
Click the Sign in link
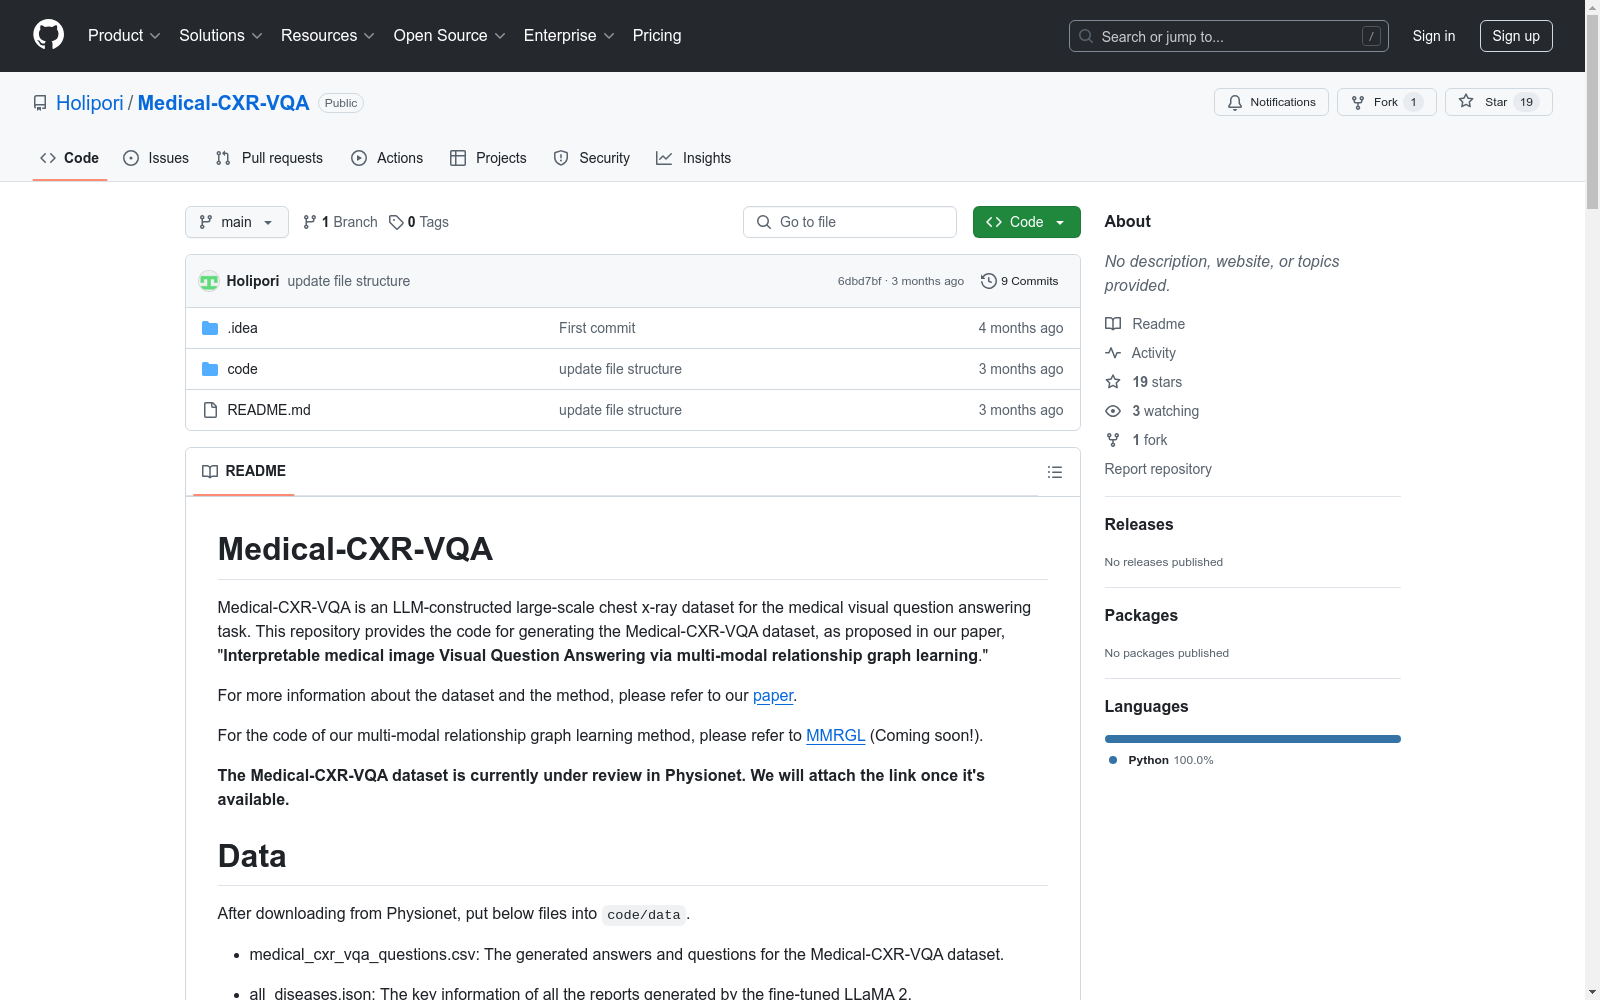[x=1433, y=36]
